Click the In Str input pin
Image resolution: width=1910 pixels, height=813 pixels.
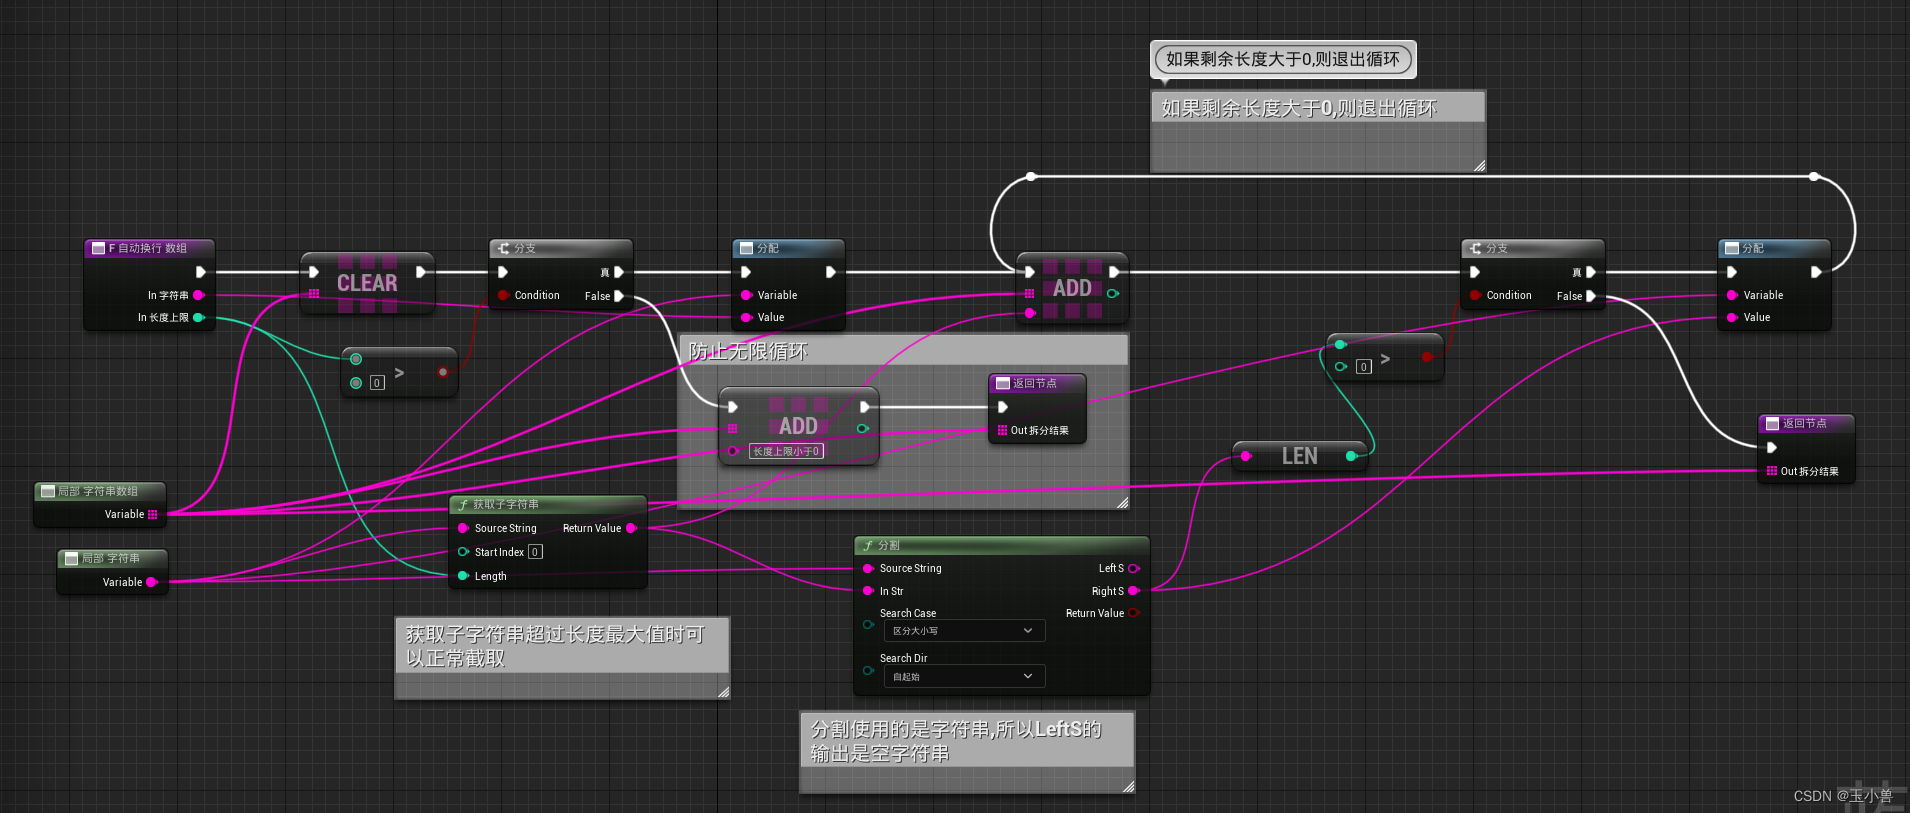click(868, 591)
